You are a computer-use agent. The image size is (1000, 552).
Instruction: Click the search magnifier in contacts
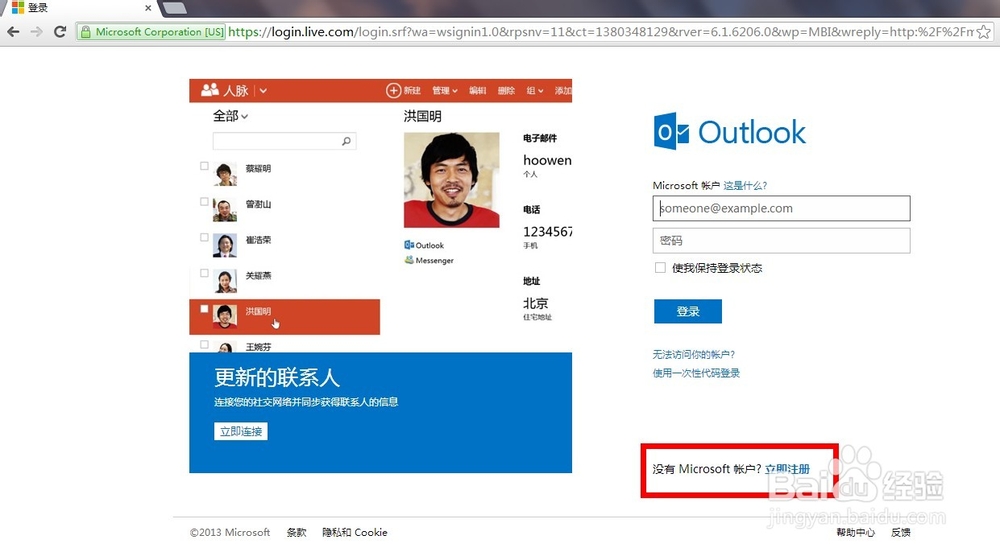tap(346, 141)
